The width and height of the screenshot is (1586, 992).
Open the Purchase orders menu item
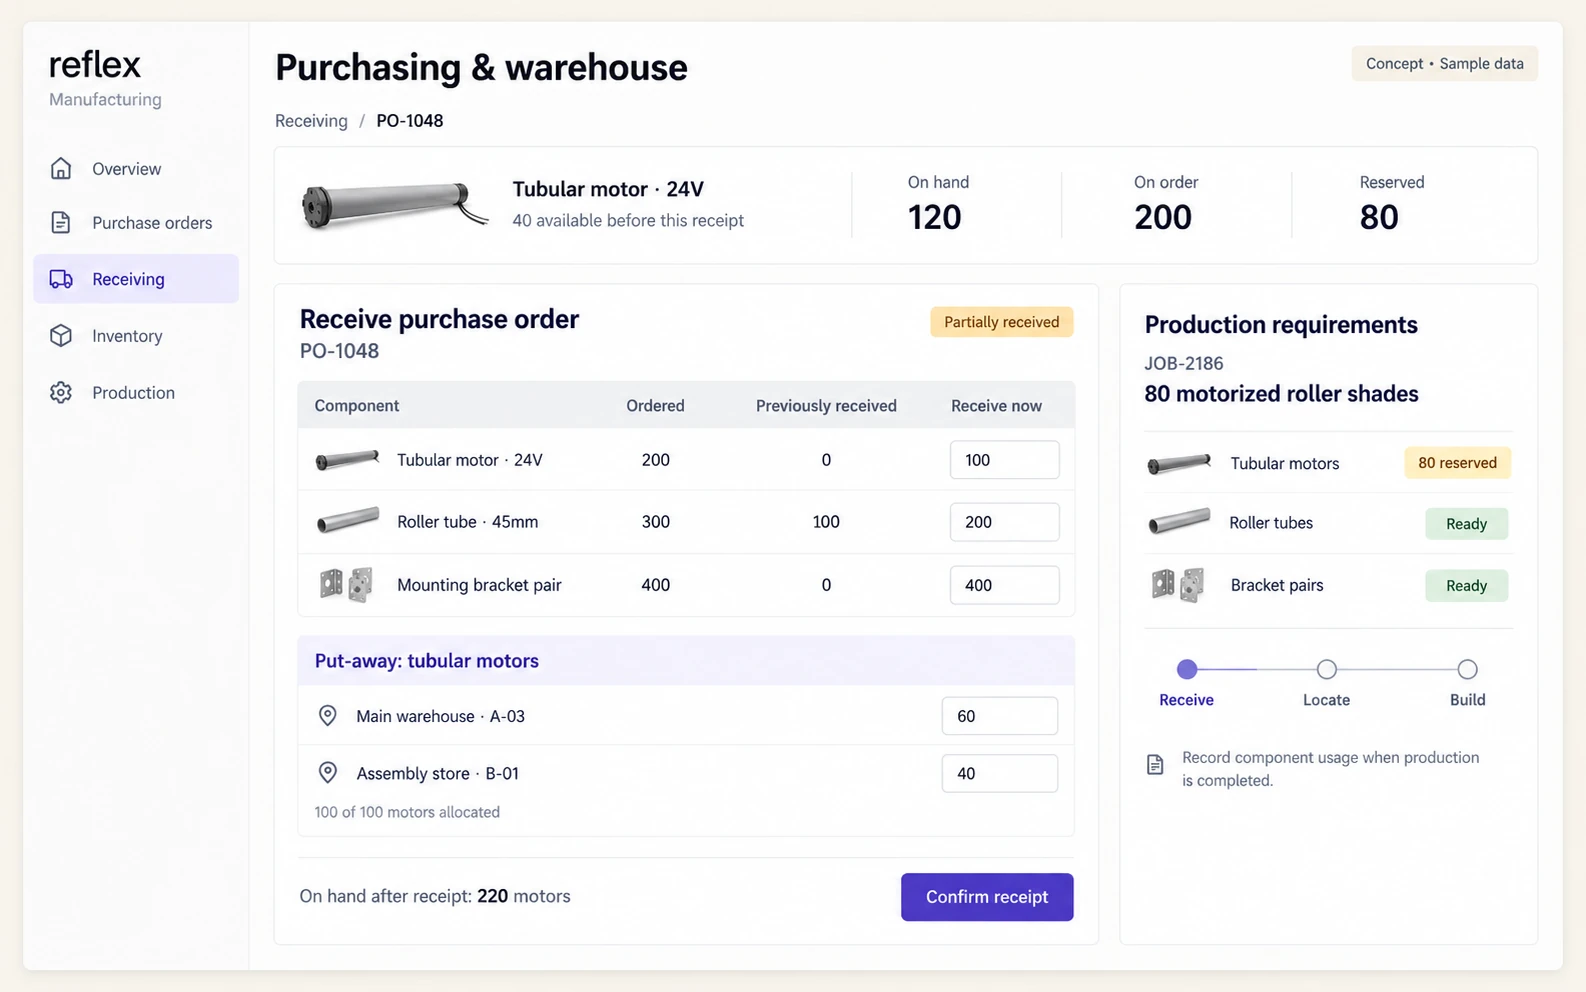tap(136, 223)
